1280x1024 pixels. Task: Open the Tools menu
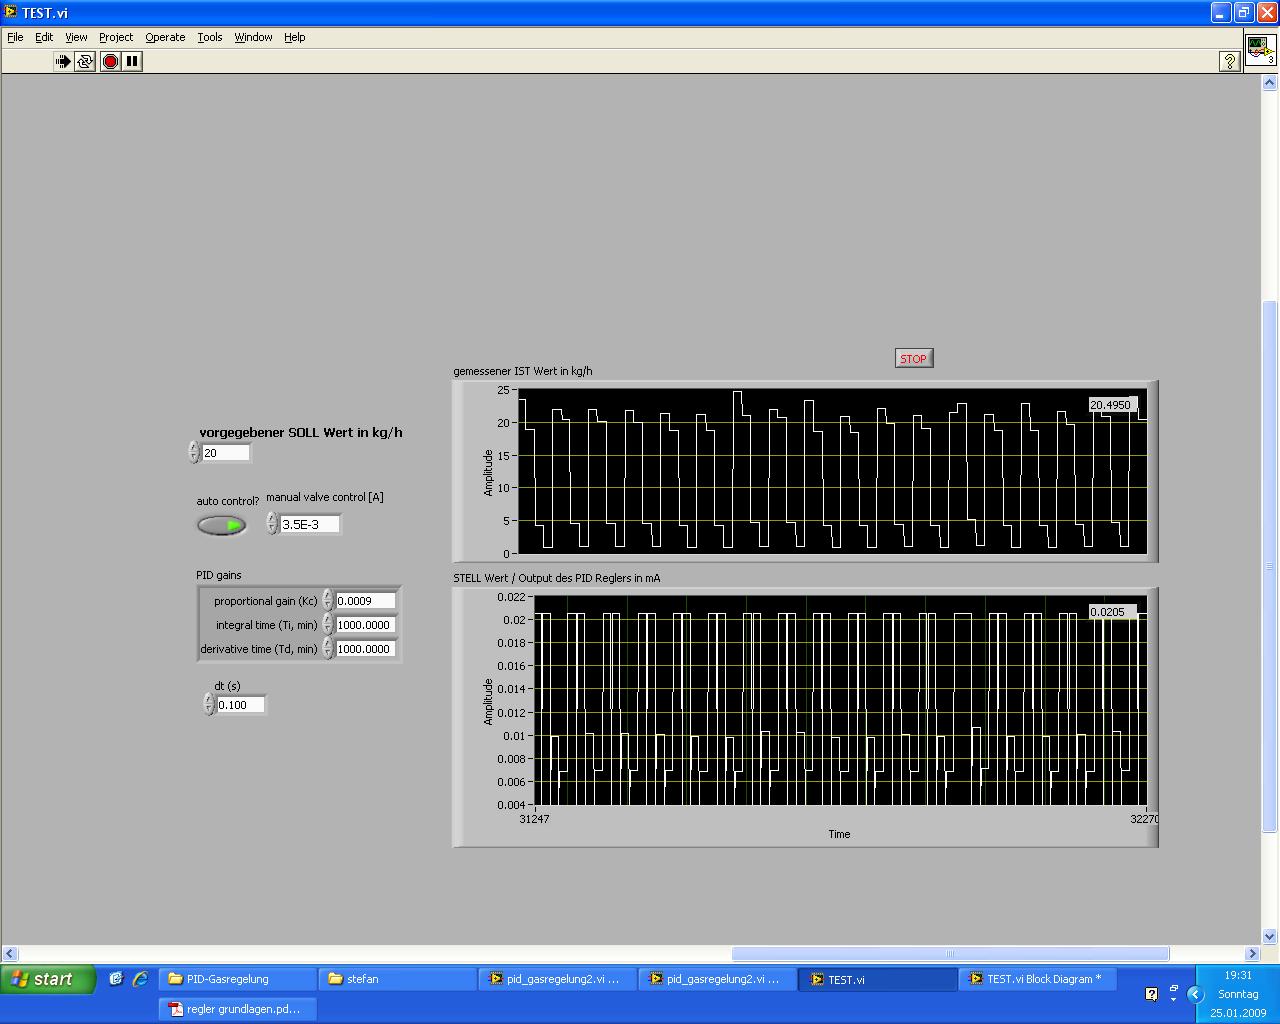[x=209, y=37]
